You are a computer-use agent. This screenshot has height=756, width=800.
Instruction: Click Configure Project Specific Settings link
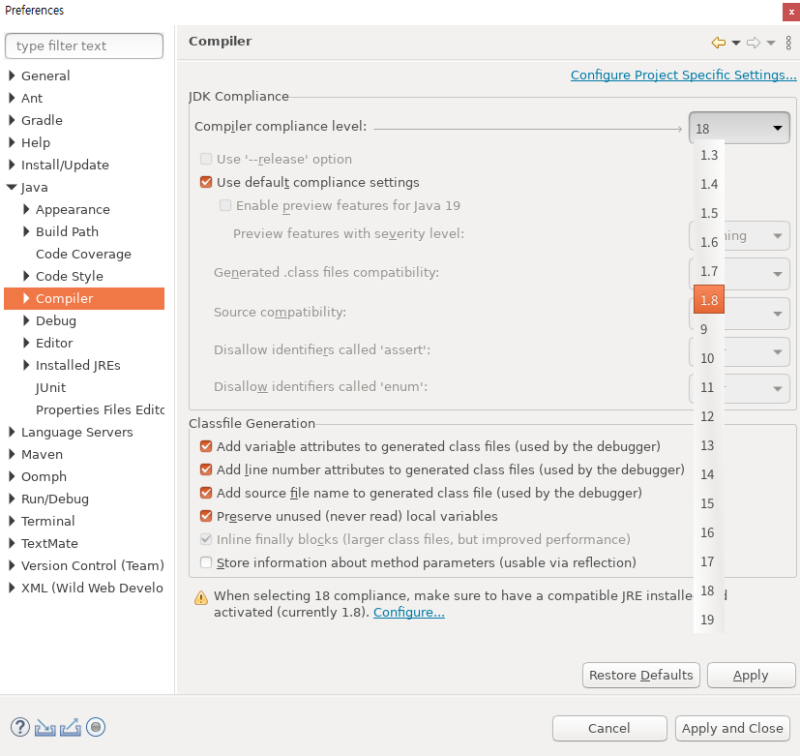pos(683,74)
